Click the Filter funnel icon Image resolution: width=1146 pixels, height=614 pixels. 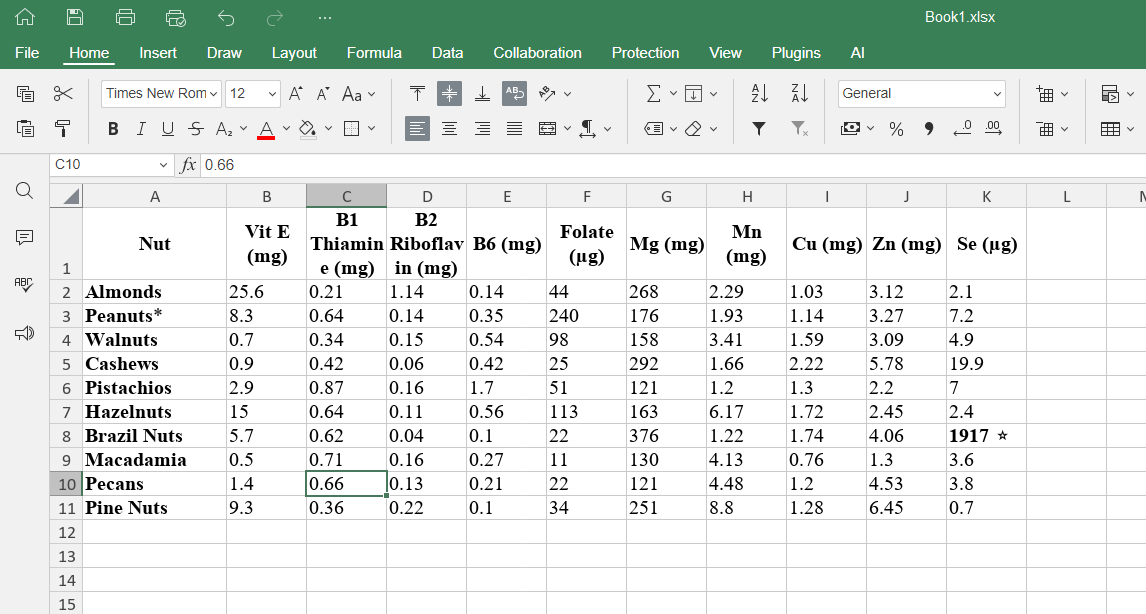tap(759, 129)
